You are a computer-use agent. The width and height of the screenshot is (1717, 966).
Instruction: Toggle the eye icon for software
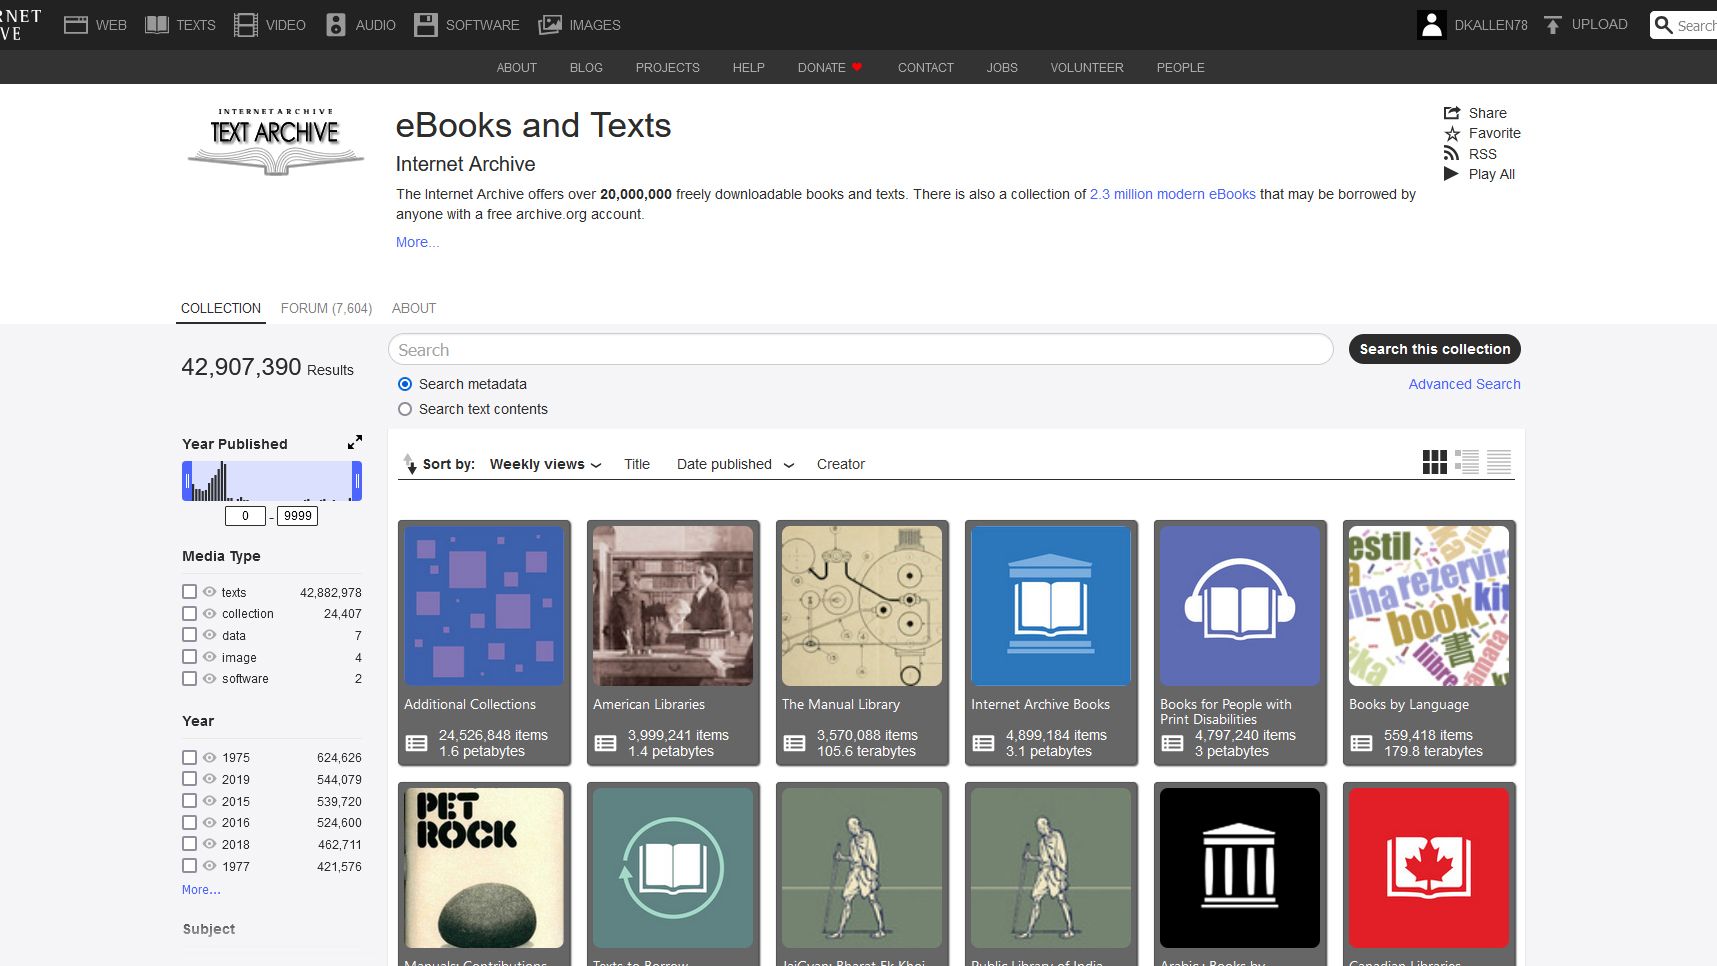click(210, 678)
